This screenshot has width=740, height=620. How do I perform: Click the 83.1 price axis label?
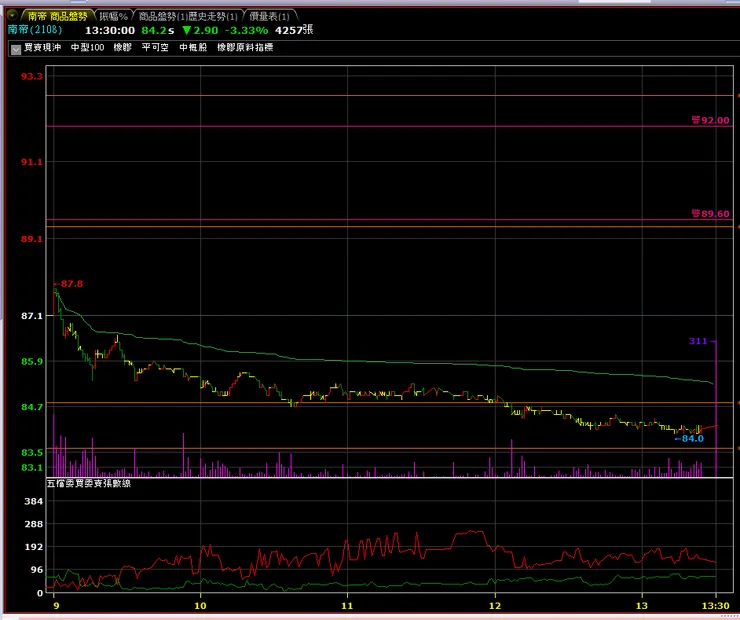click(32, 468)
